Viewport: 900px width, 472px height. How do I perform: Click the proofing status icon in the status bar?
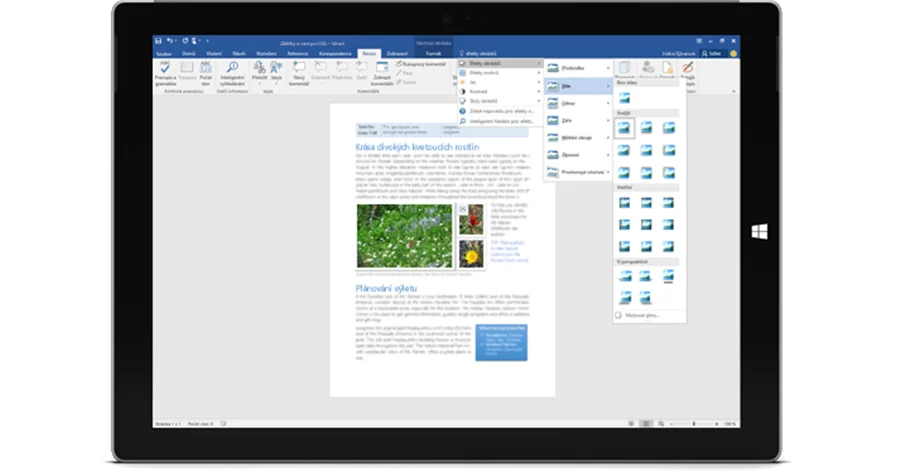click(x=223, y=424)
